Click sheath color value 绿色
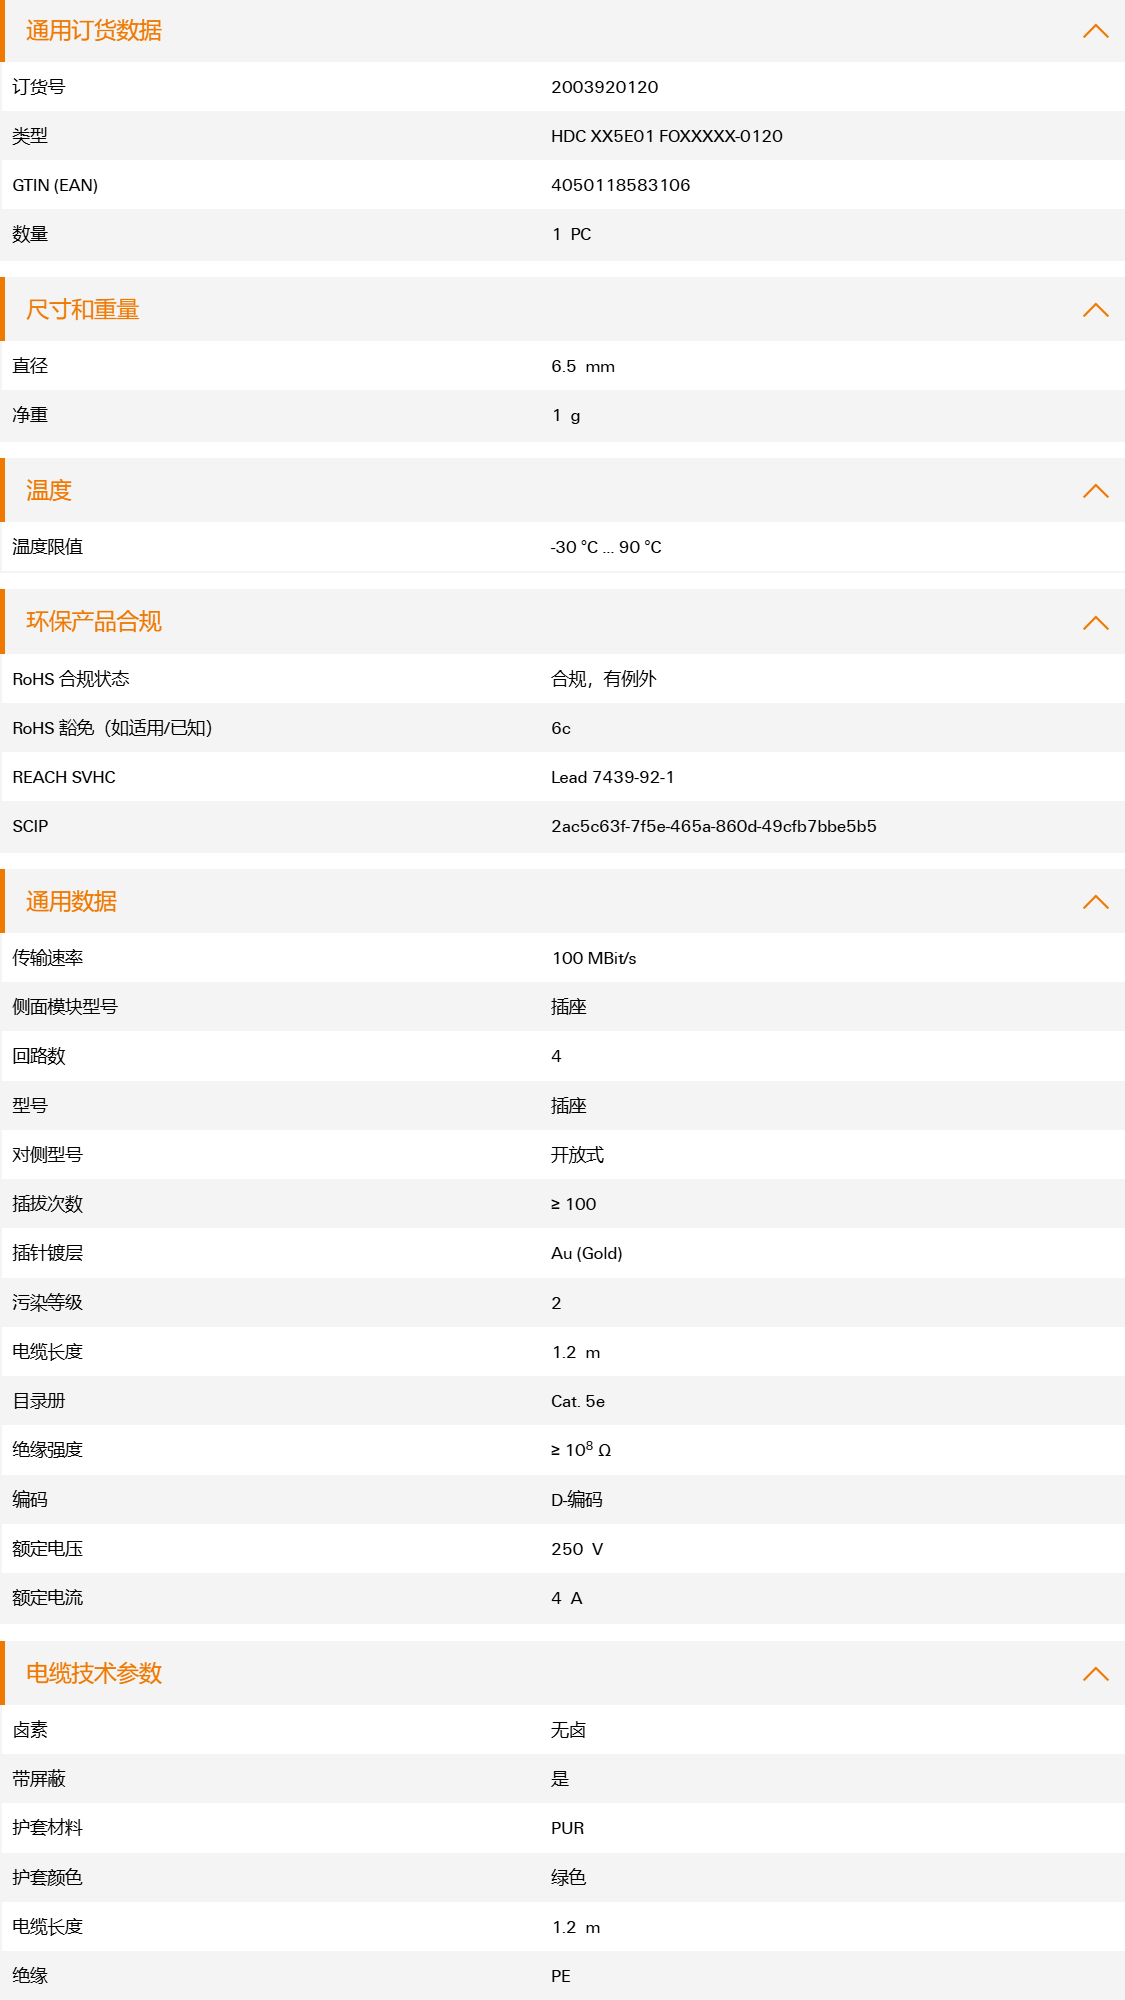 569,1878
